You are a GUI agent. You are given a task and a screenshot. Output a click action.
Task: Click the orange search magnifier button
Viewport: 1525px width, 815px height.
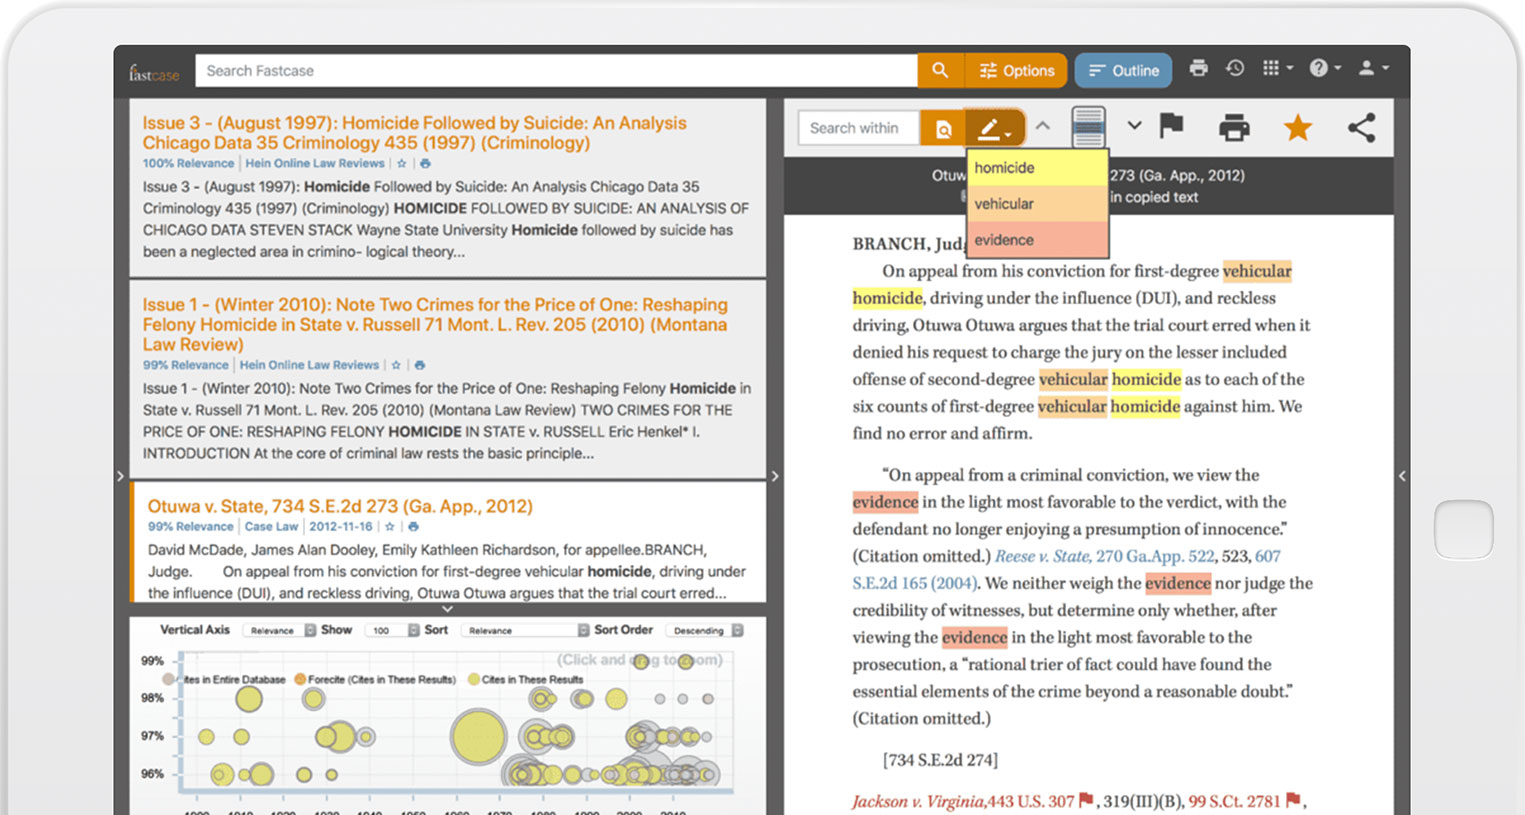940,71
